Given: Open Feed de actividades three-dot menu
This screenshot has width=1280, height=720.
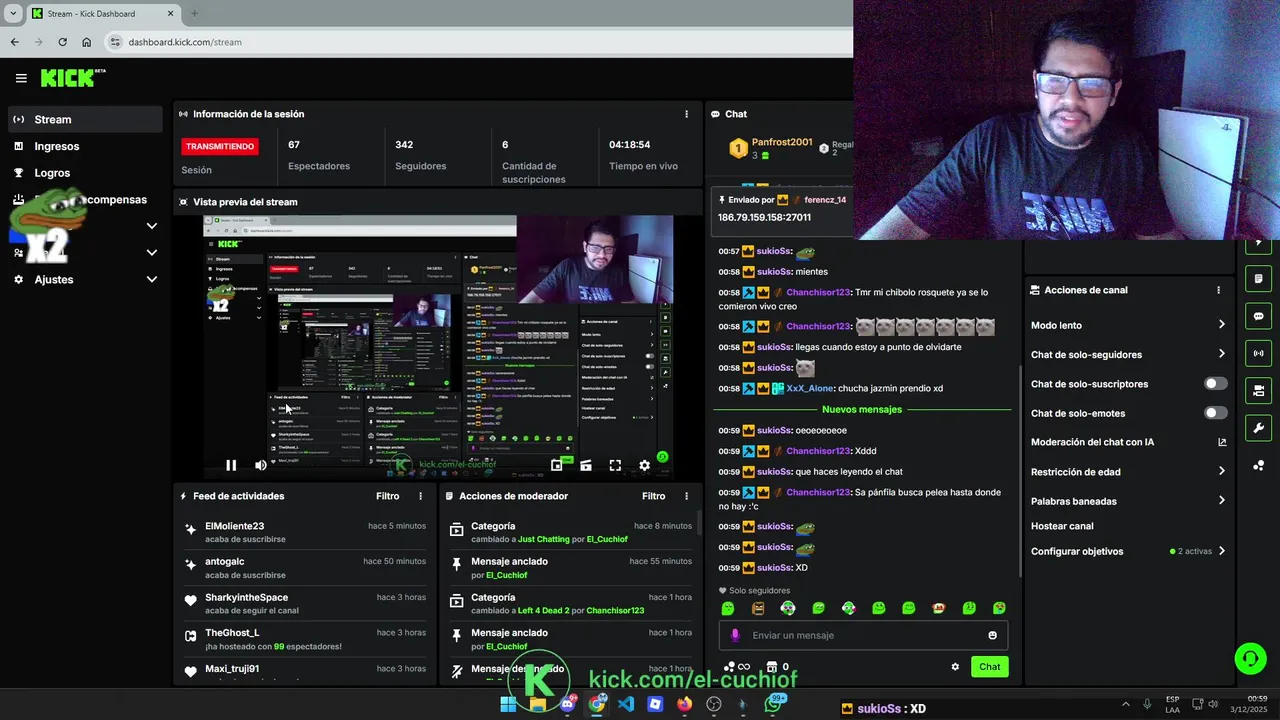Looking at the screenshot, I should (x=420, y=496).
